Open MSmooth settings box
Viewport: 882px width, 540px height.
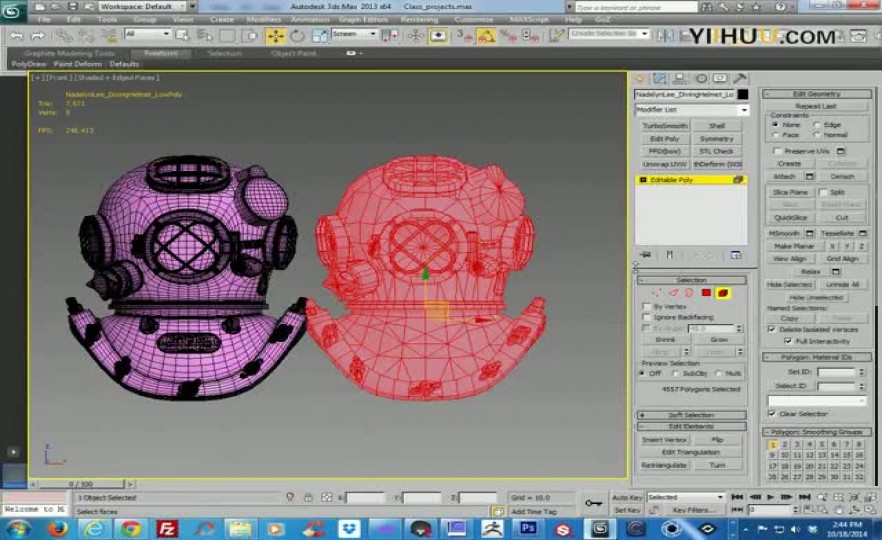(809, 233)
